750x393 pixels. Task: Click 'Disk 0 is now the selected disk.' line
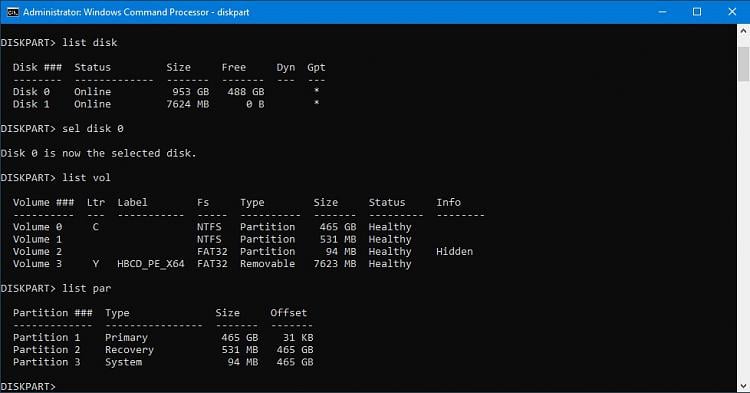99,153
